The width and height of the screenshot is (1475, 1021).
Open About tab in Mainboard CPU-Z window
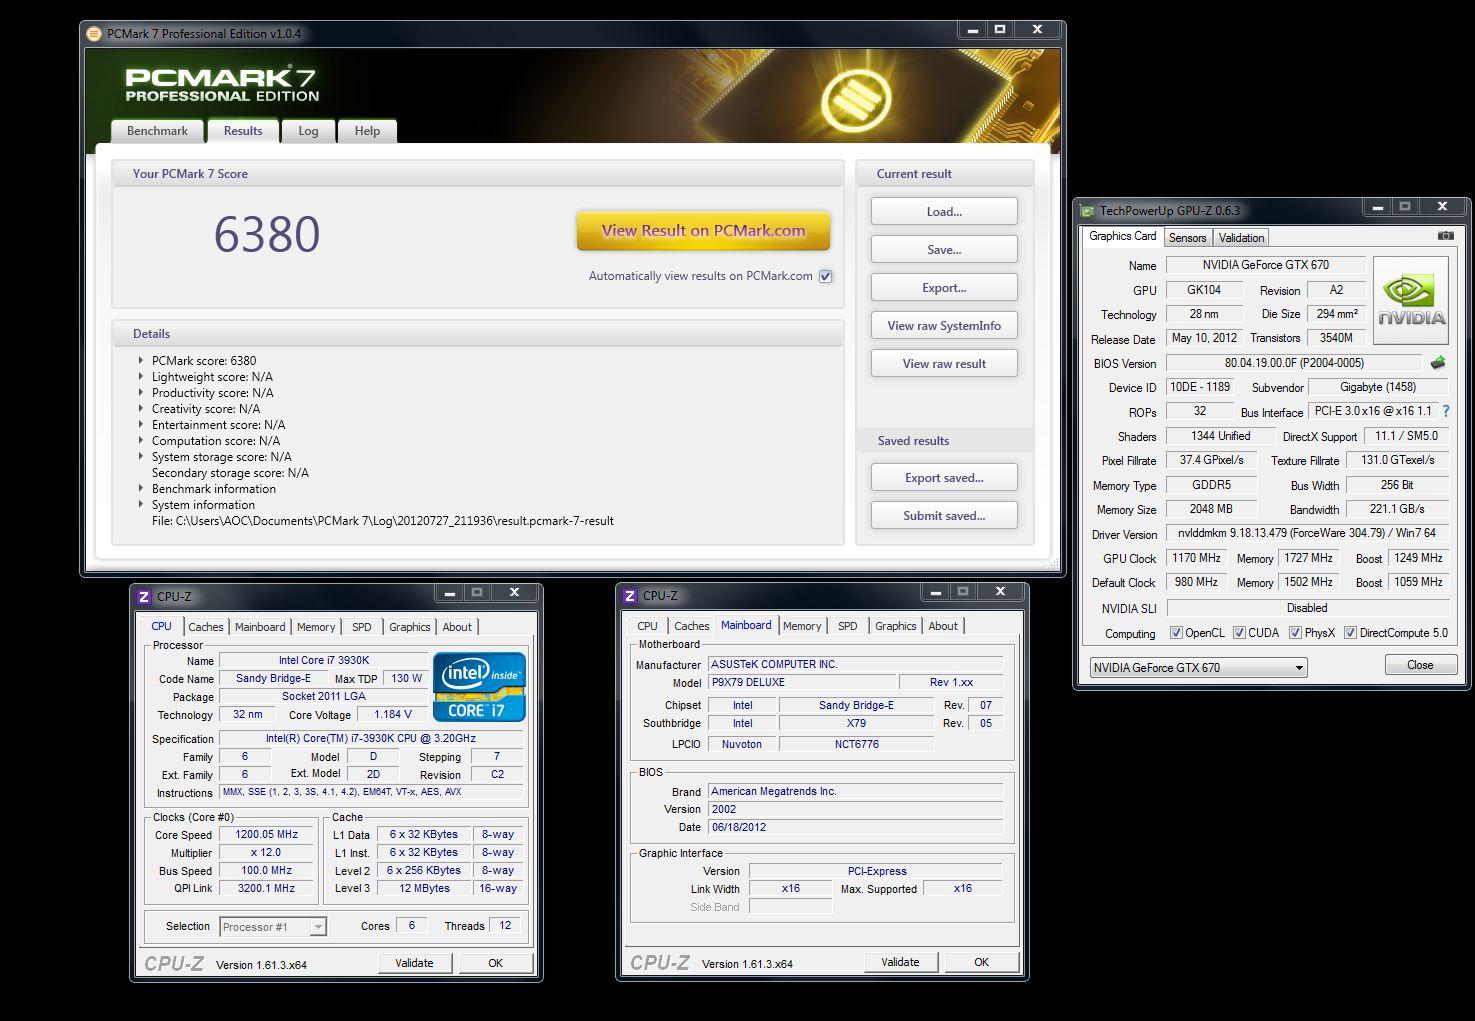pyautogui.click(x=943, y=626)
